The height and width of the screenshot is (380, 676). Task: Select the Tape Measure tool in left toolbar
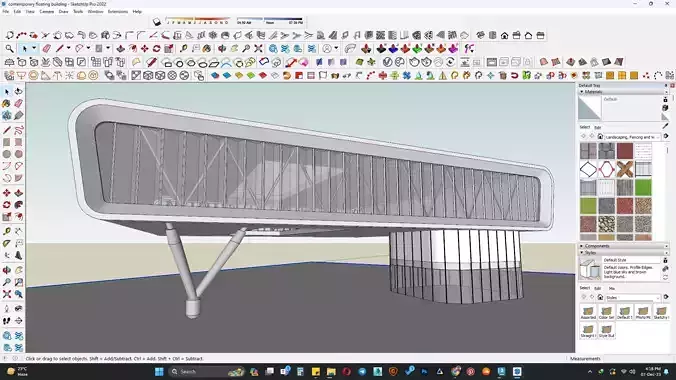coord(7,232)
